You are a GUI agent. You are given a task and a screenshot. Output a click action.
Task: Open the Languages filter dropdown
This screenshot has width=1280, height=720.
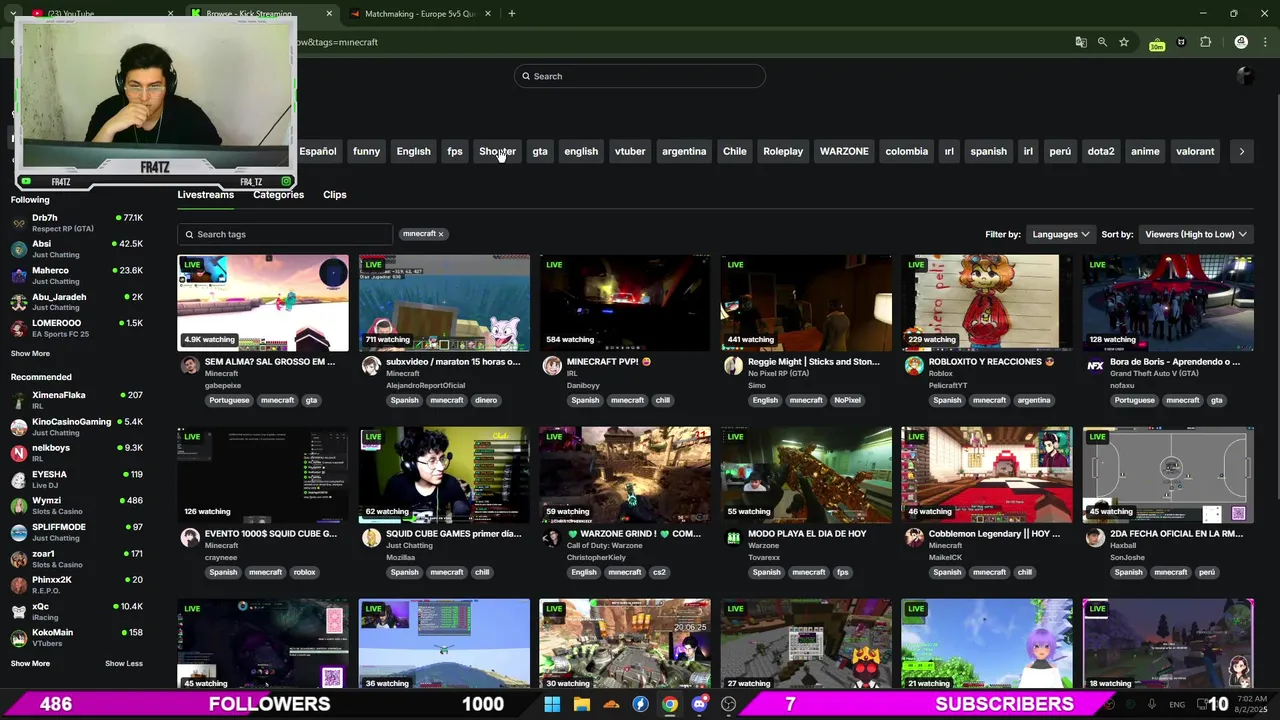[1060, 234]
